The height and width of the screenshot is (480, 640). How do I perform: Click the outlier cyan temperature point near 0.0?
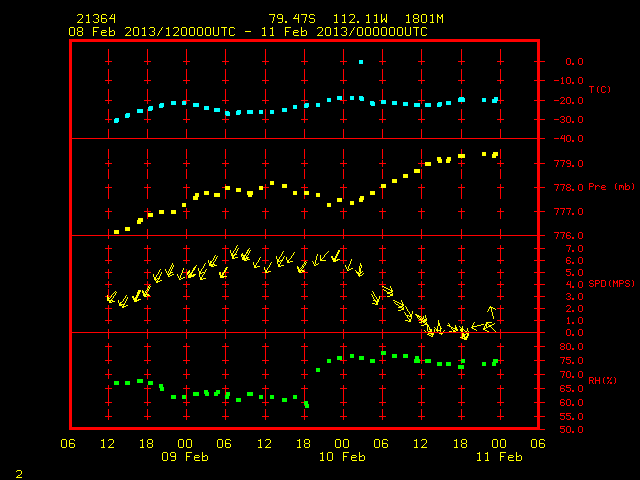(361, 62)
